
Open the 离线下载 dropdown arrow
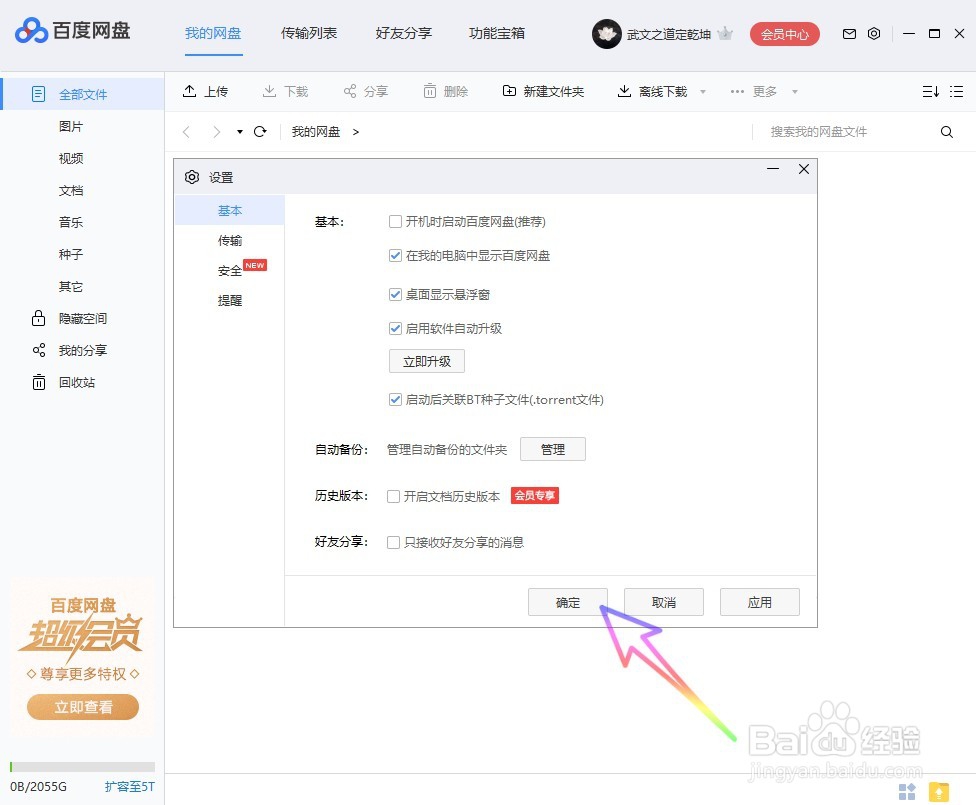click(703, 91)
